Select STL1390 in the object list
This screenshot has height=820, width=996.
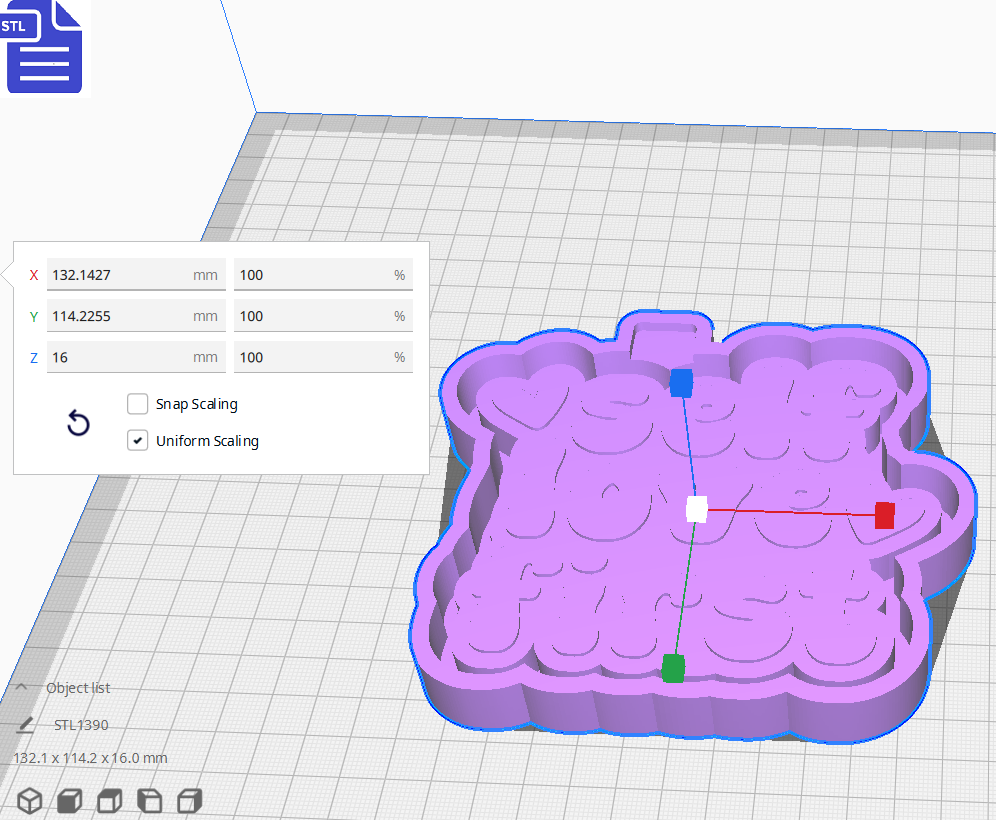82,724
